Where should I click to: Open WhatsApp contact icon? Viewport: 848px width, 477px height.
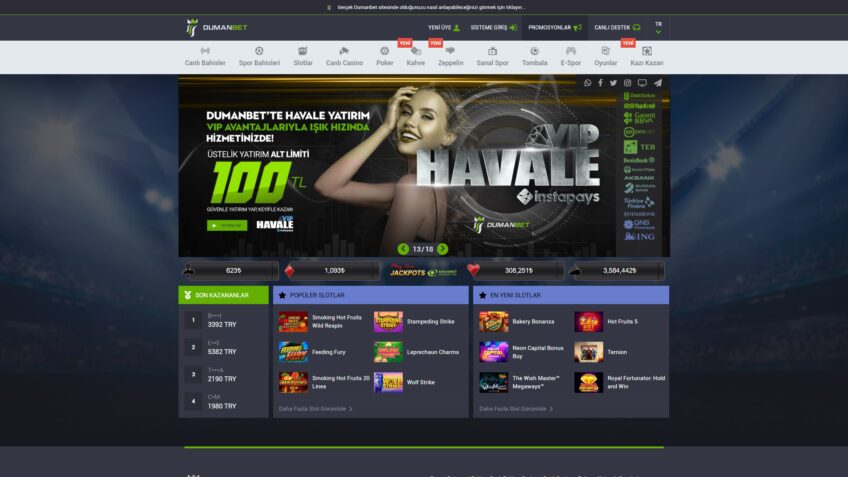point(588,83)
